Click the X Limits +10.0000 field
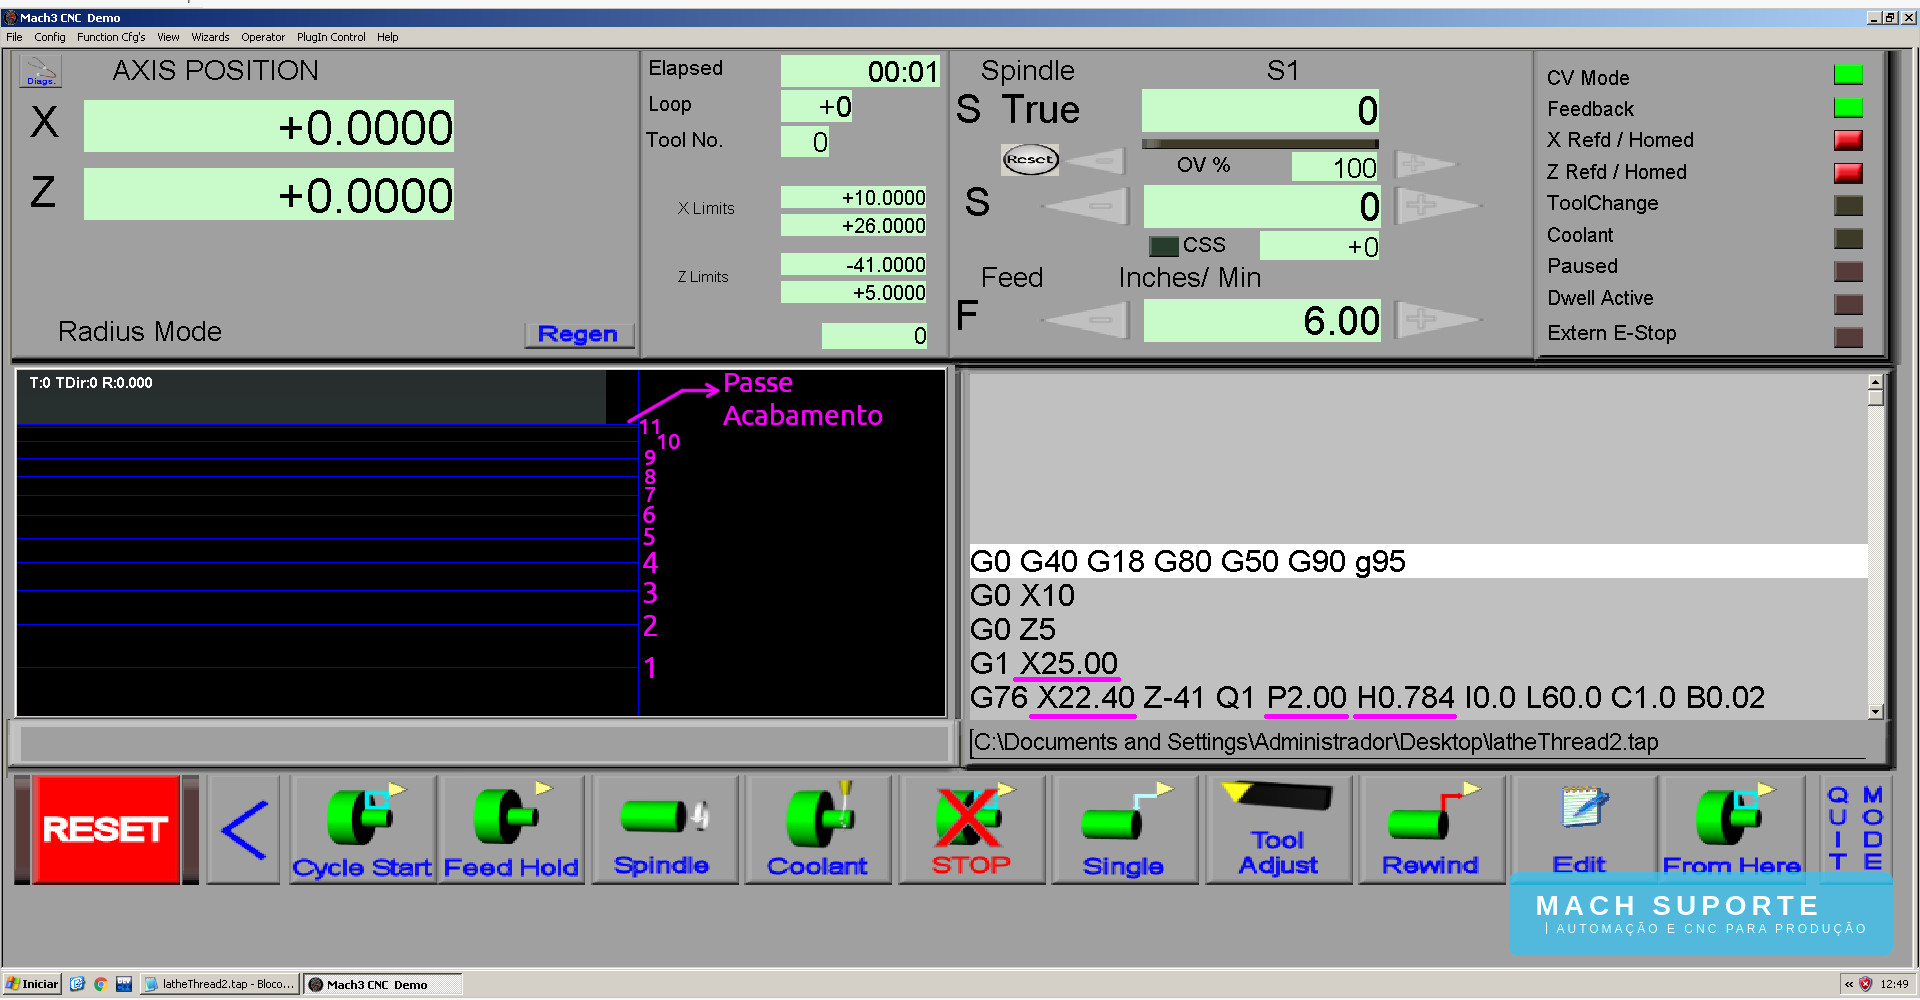The image size is (1920, 1000). tap(854, 198)
